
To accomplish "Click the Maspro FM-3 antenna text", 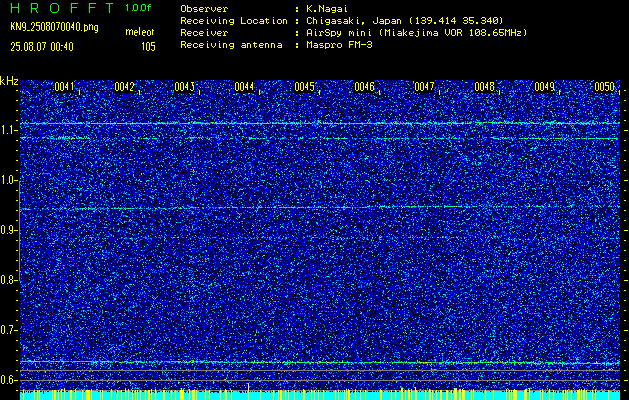I will (339, 45).
